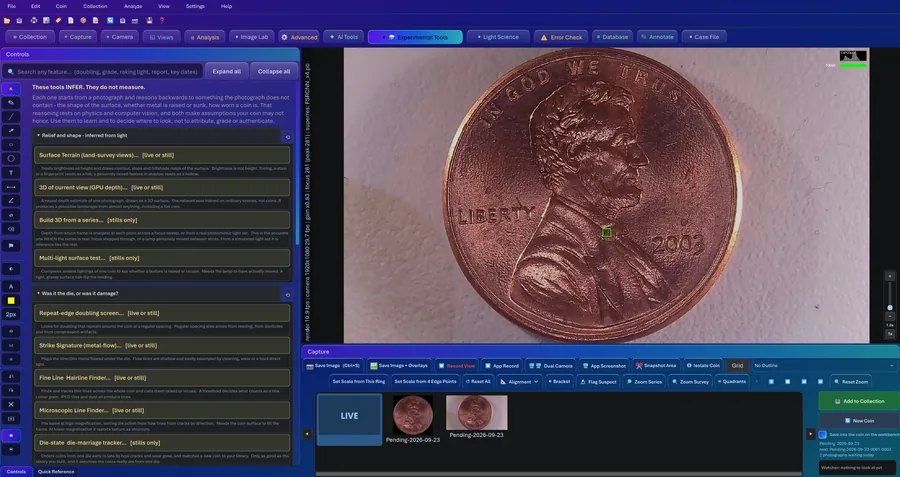Toggle the Save into the coin checkbox
Viewport: 900px width, 477px height.
(823, 435)
